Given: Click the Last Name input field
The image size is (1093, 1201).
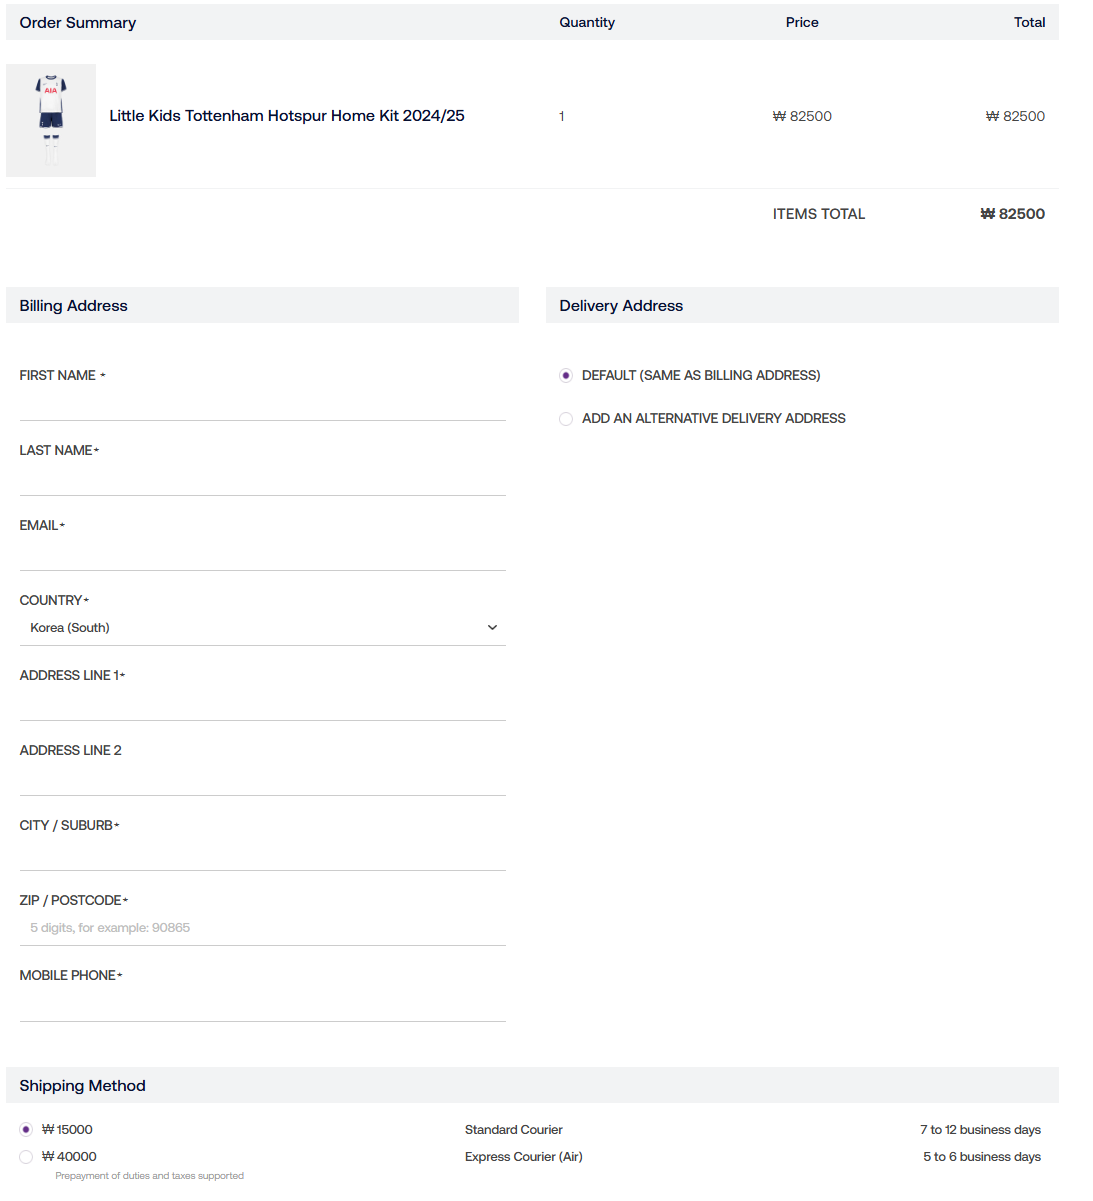Looking at the screenshot, I should pyautogui.click(x=262, y=479).
